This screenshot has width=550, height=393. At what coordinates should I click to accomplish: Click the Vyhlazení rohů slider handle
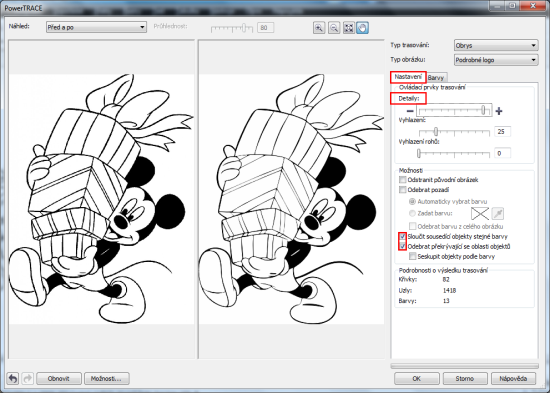click(418, 153)
